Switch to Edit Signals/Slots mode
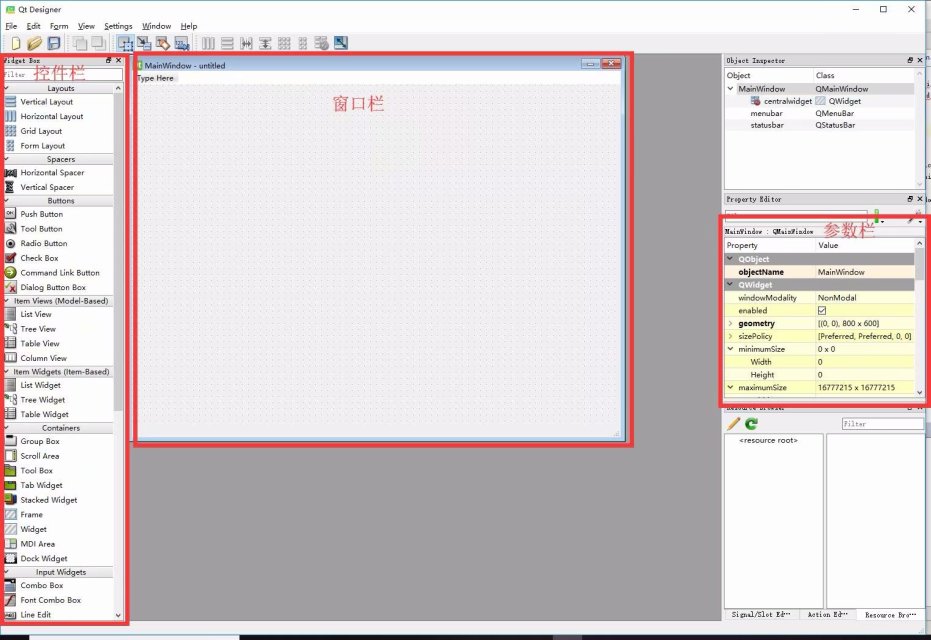The height and width of the screenshot is (640, 931). (x=144, y=43)
